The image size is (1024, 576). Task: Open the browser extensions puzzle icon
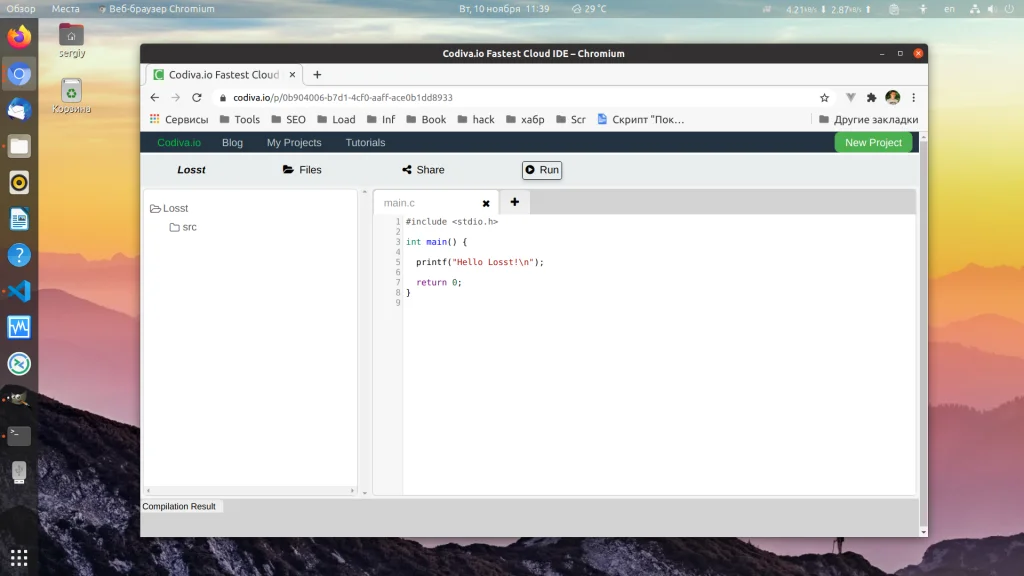871,98
